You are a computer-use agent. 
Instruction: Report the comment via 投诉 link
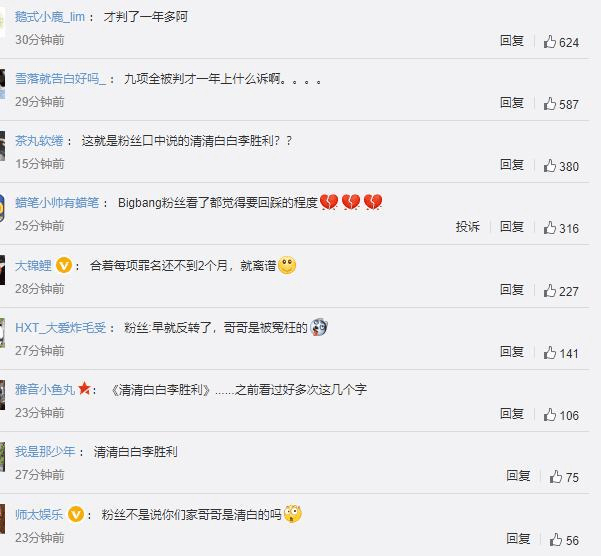[x=468, y=226]
